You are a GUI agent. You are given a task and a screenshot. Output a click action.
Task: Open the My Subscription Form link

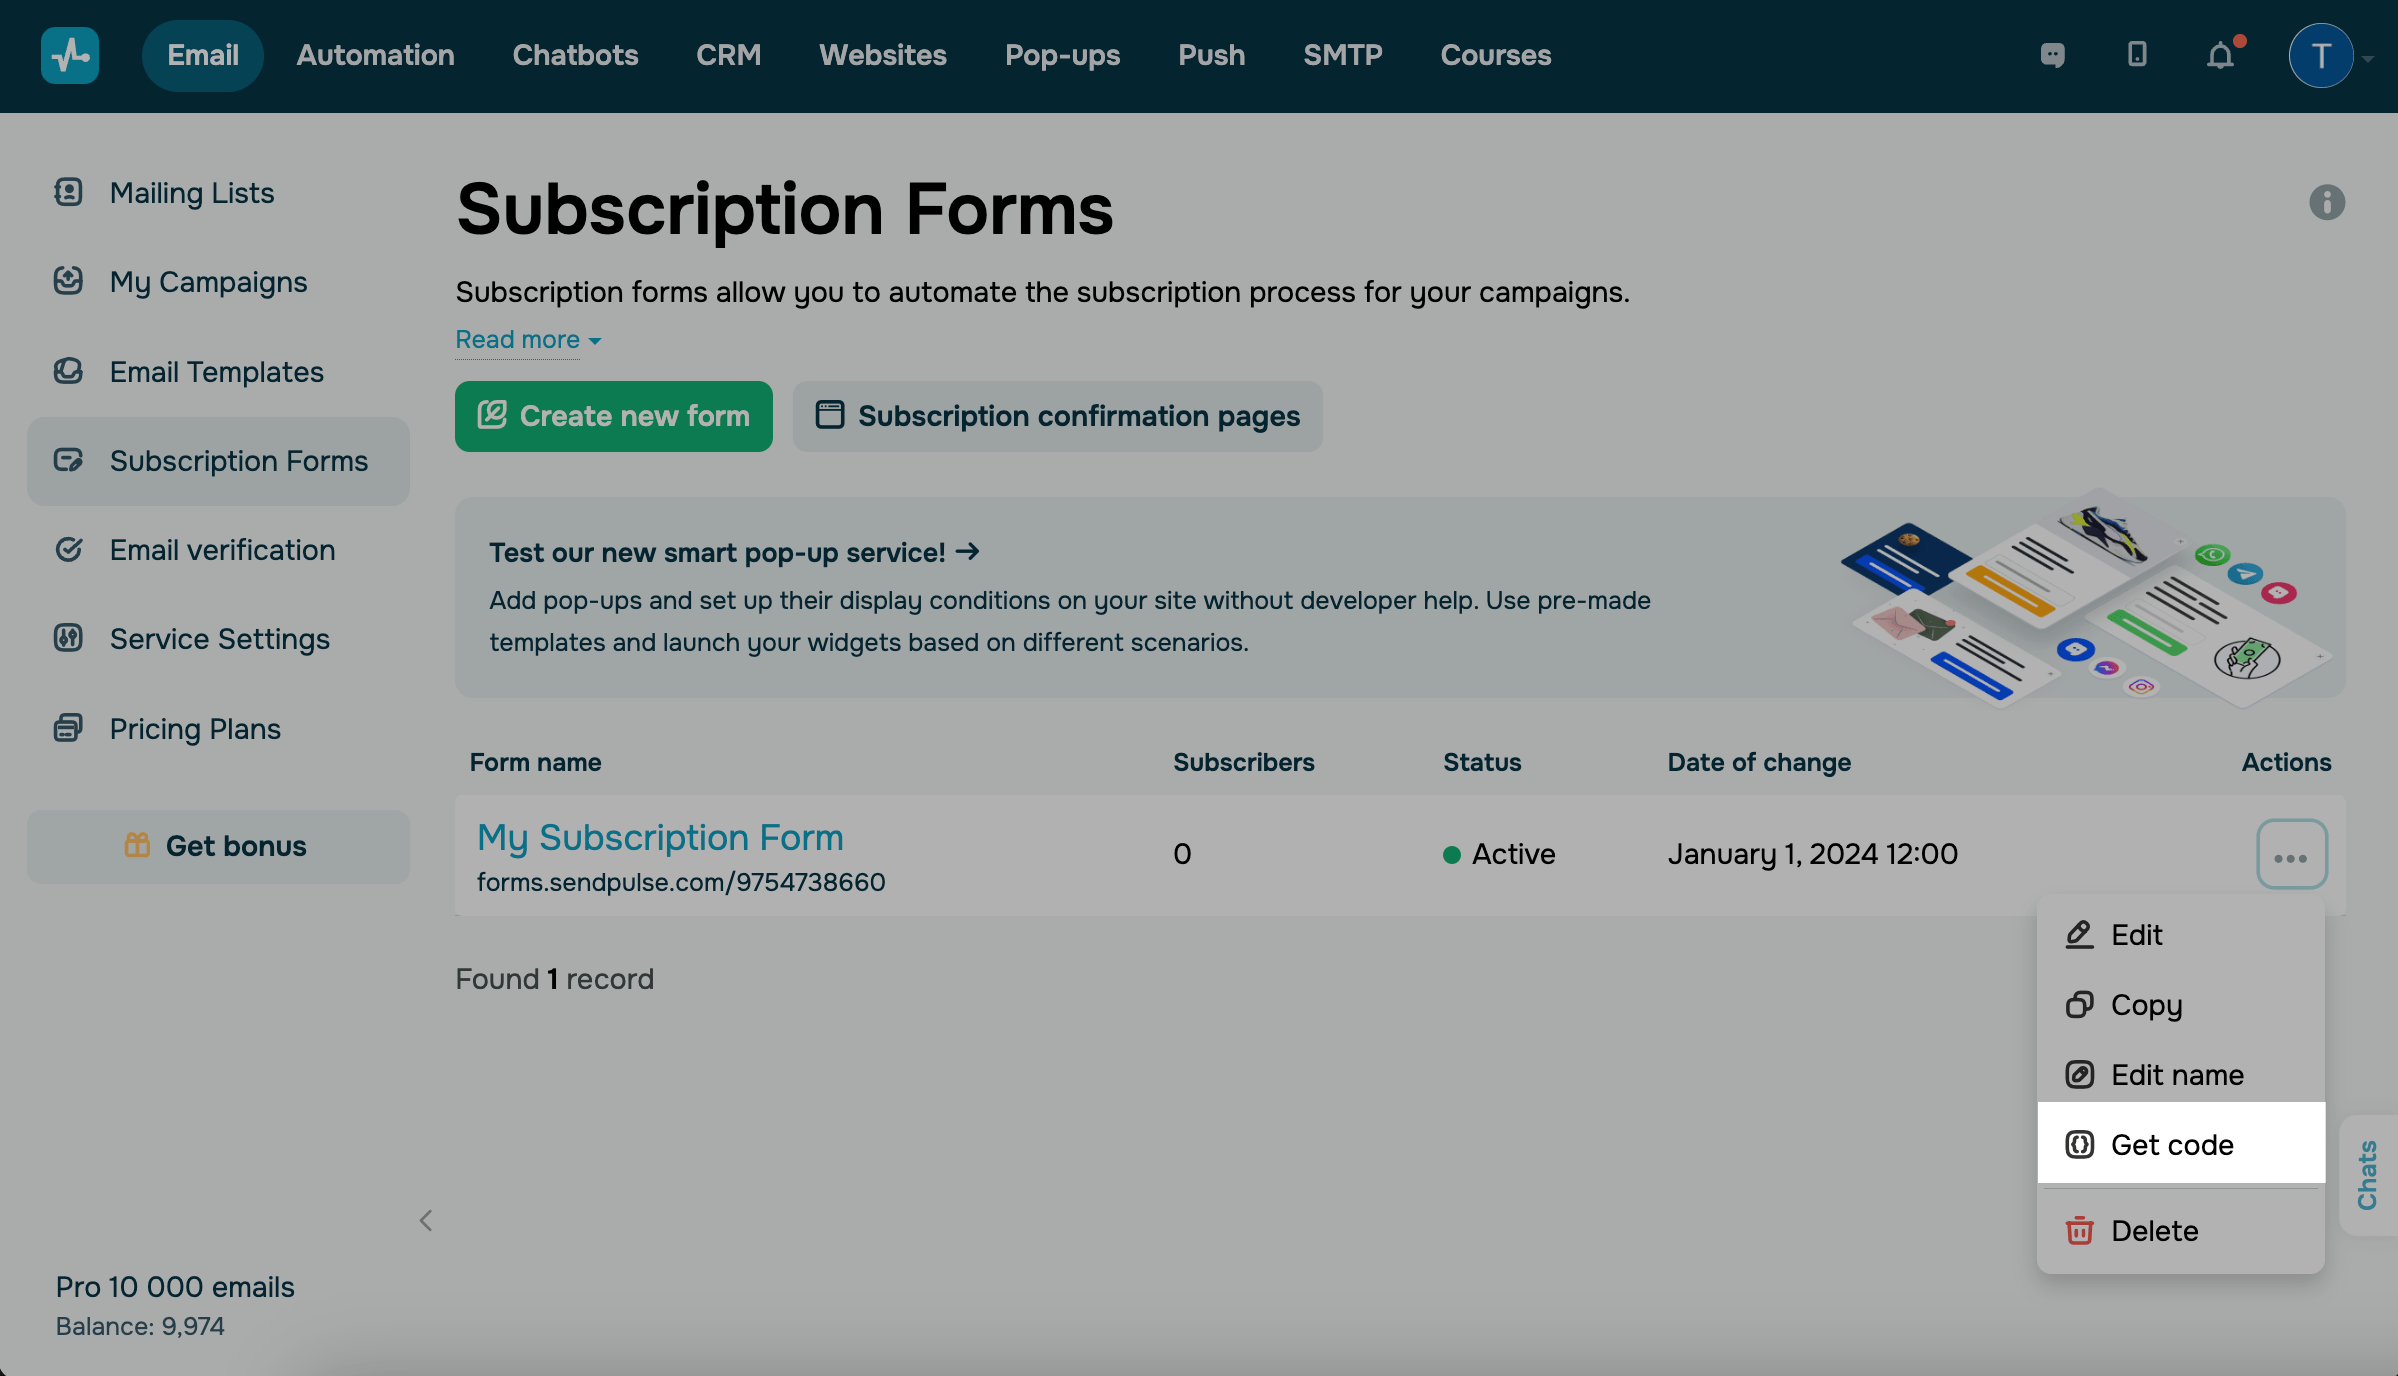[660, 837]
